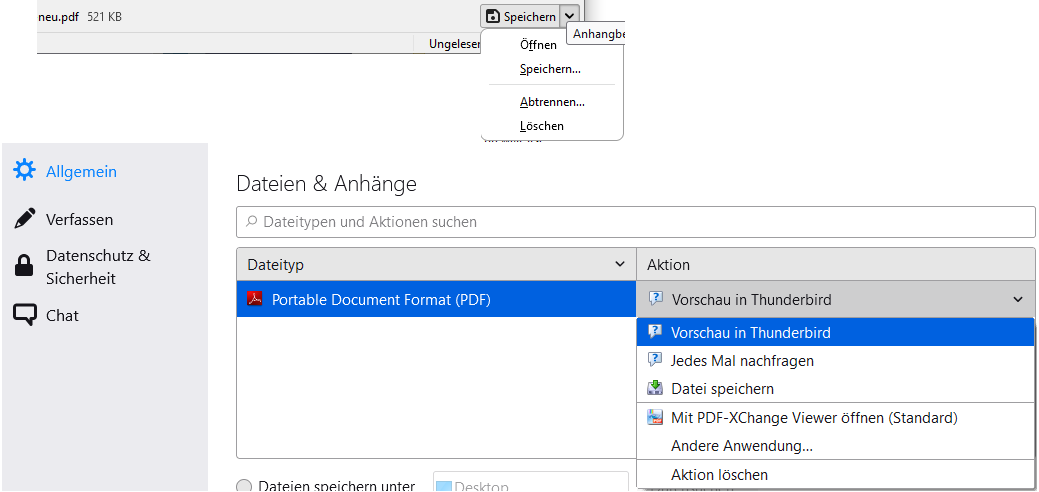This screenshot has height=492, width=1039.
Task: Select the Dateien speichern unter radio button
Action: click(x=244, y=486)
